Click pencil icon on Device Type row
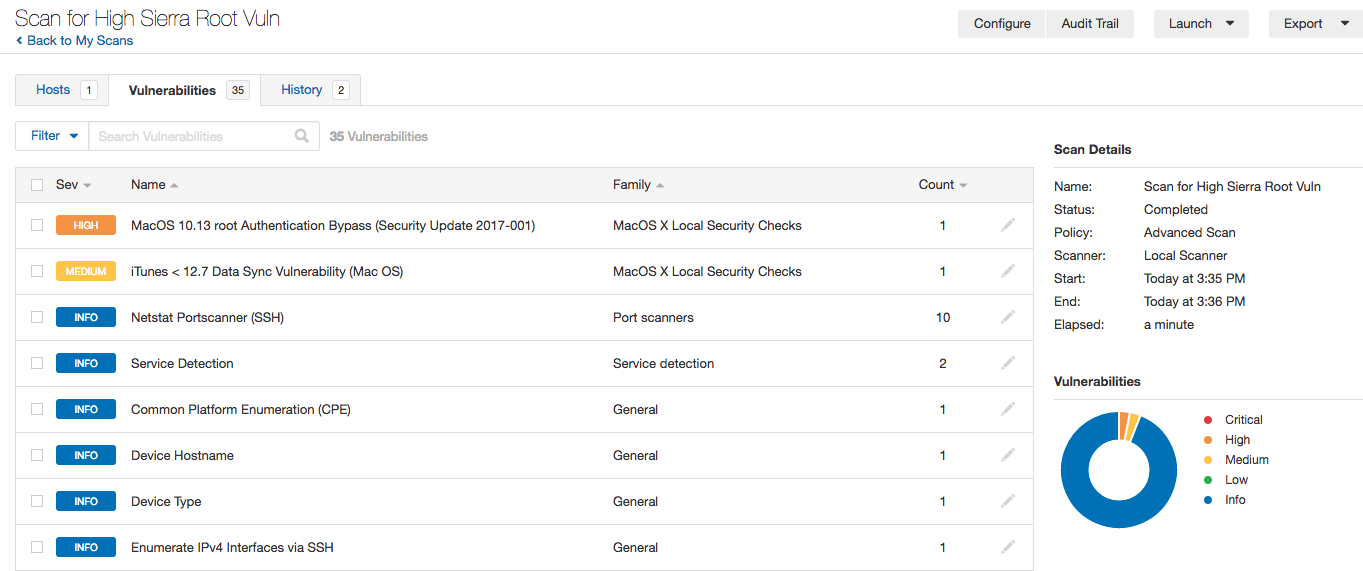 1008,501
